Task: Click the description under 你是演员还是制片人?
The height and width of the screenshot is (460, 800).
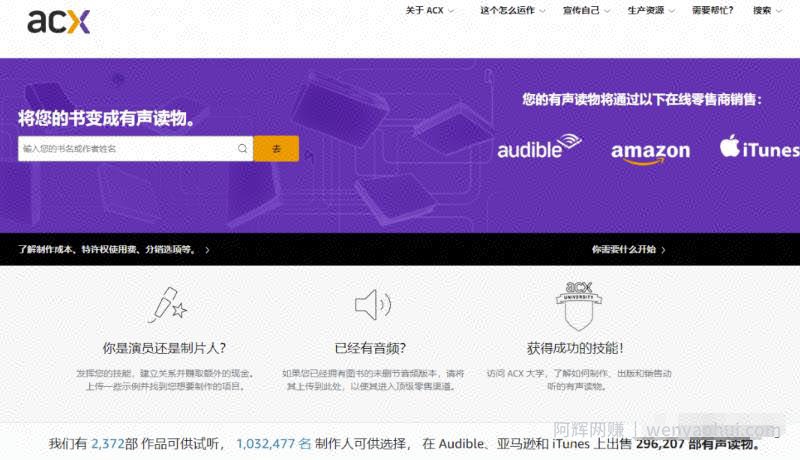Action: click(165, 380)
